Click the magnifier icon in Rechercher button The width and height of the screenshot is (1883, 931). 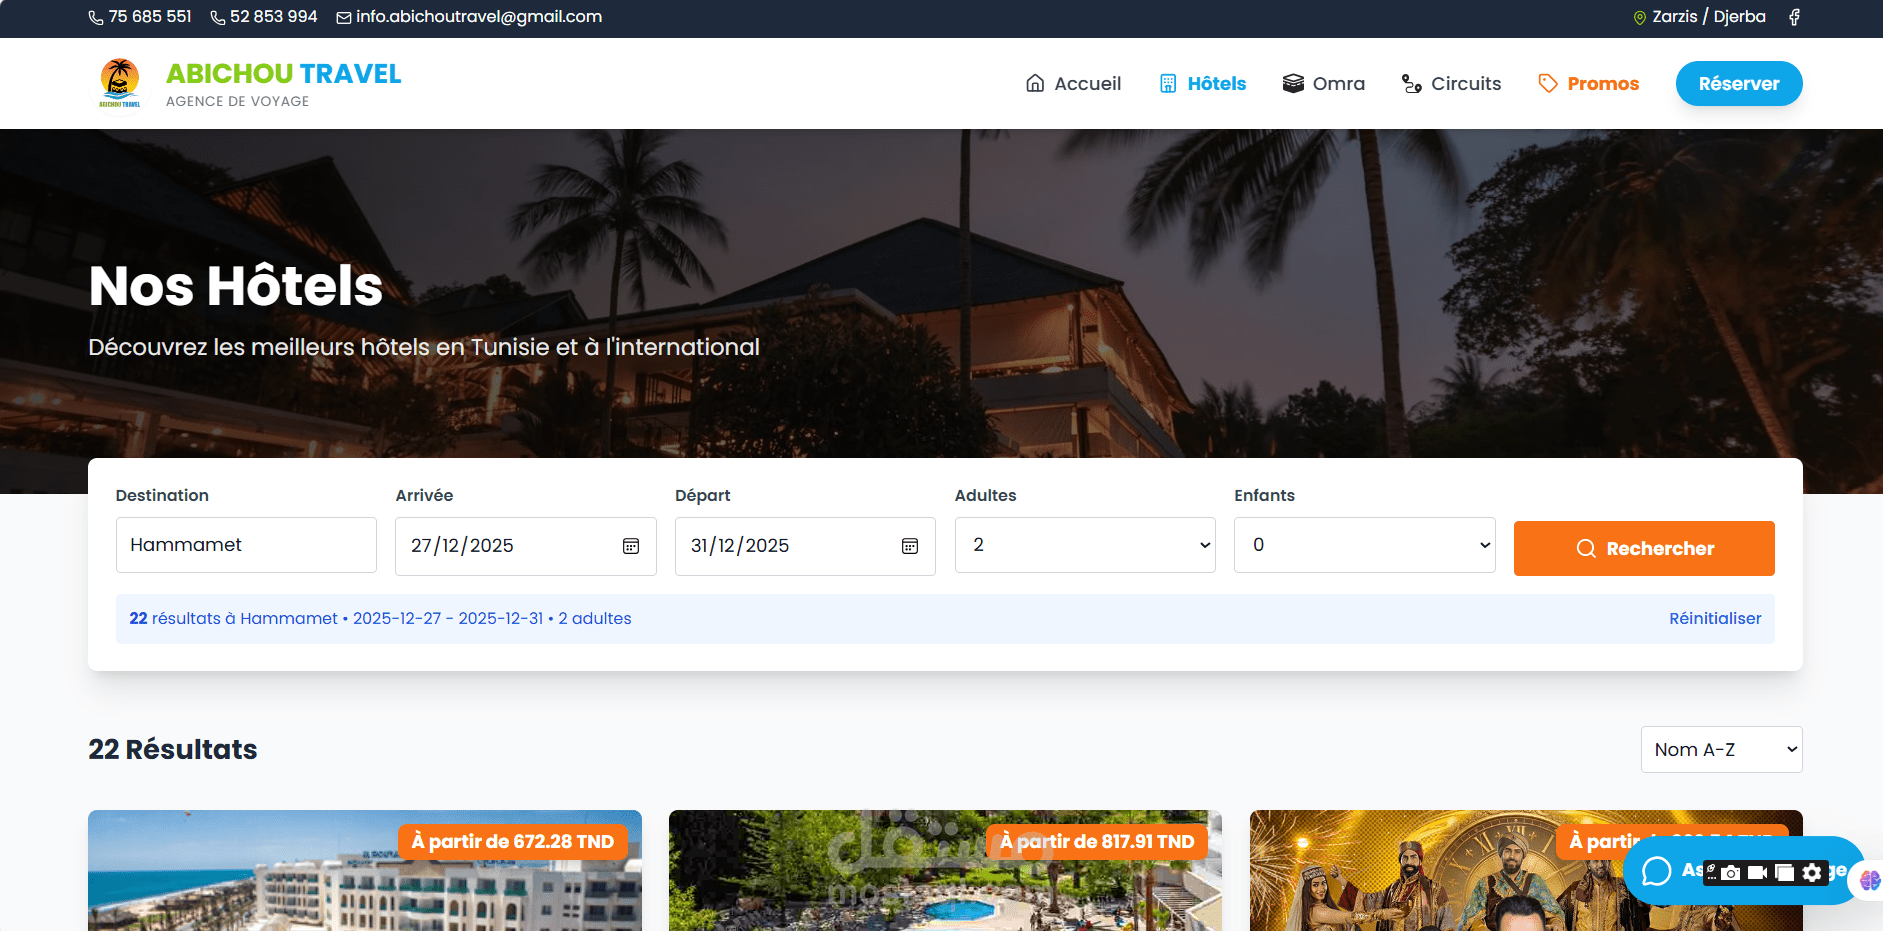coord(1586,548)
